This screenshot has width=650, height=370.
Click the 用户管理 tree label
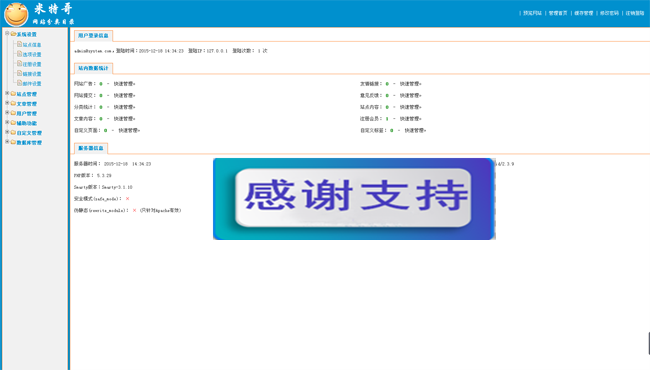pyautogui.click(x=27, y=113)
